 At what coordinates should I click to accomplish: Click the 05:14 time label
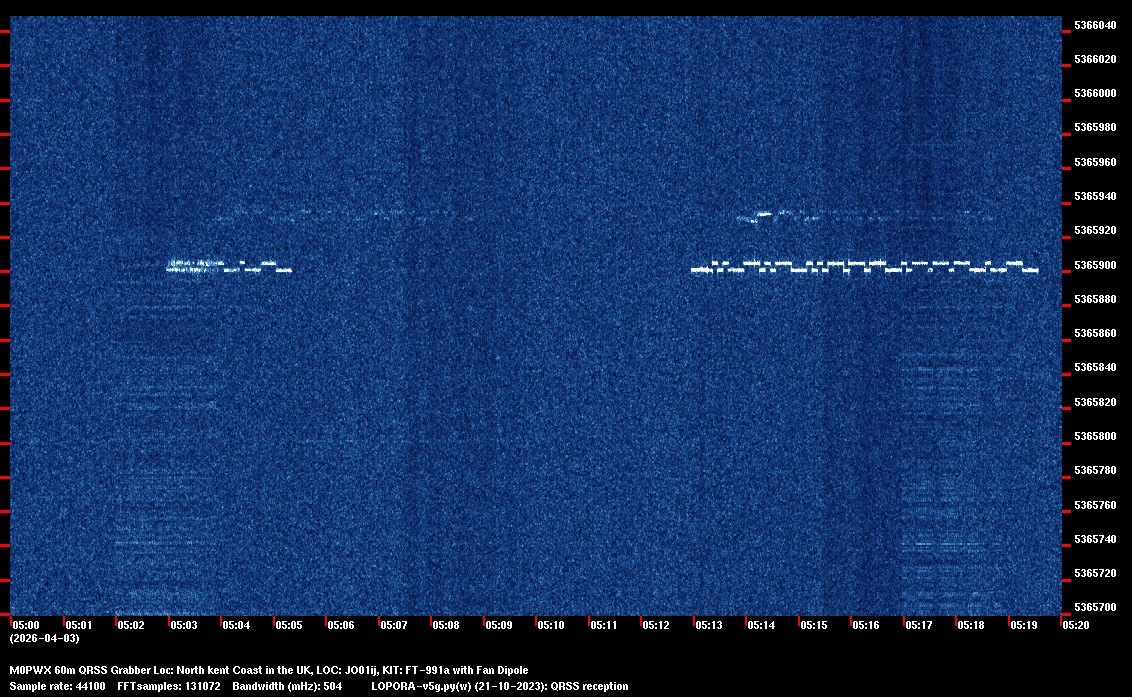point(761,625)
